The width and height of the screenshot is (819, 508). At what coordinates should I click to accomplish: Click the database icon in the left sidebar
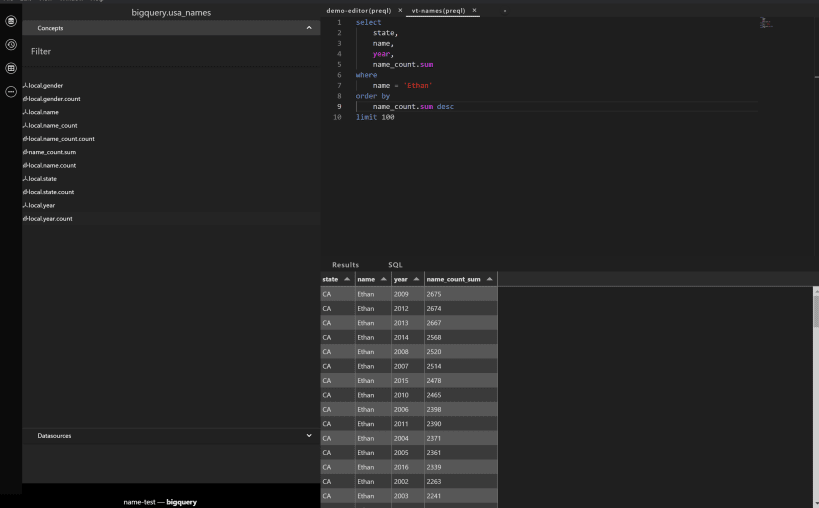coord(11,21)
